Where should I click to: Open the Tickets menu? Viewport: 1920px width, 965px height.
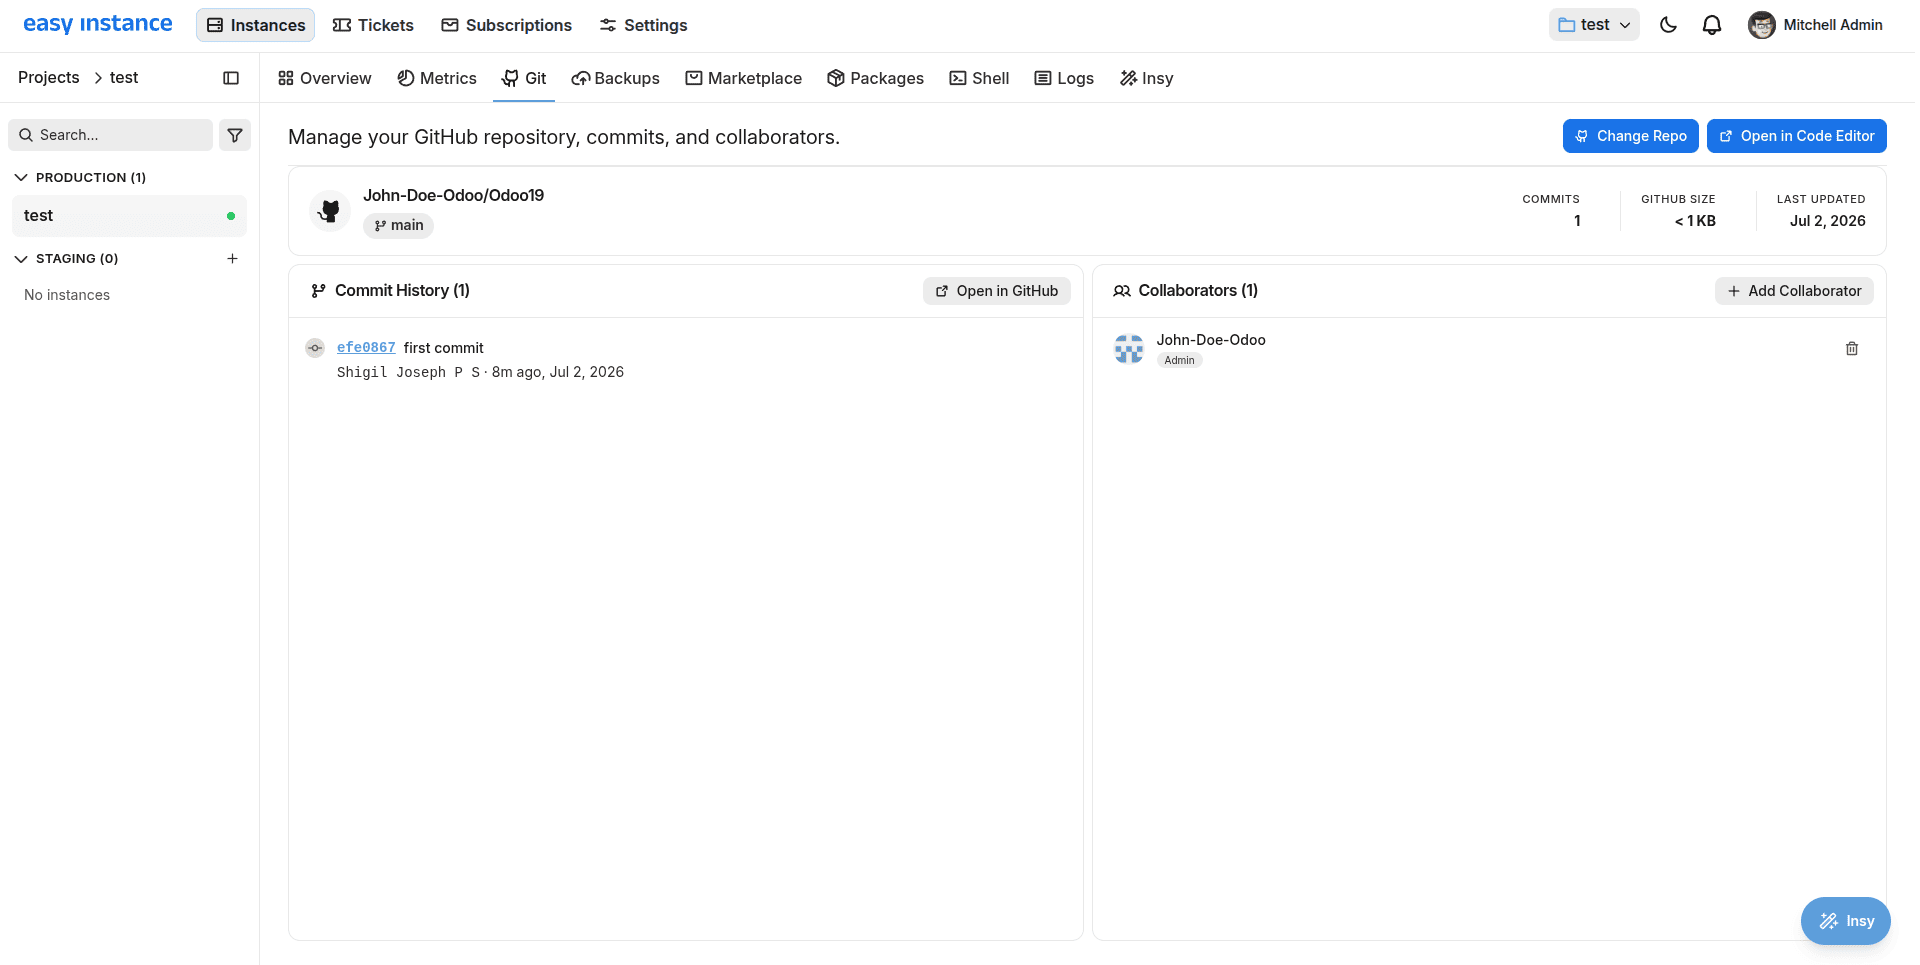(x=373, y=25)
